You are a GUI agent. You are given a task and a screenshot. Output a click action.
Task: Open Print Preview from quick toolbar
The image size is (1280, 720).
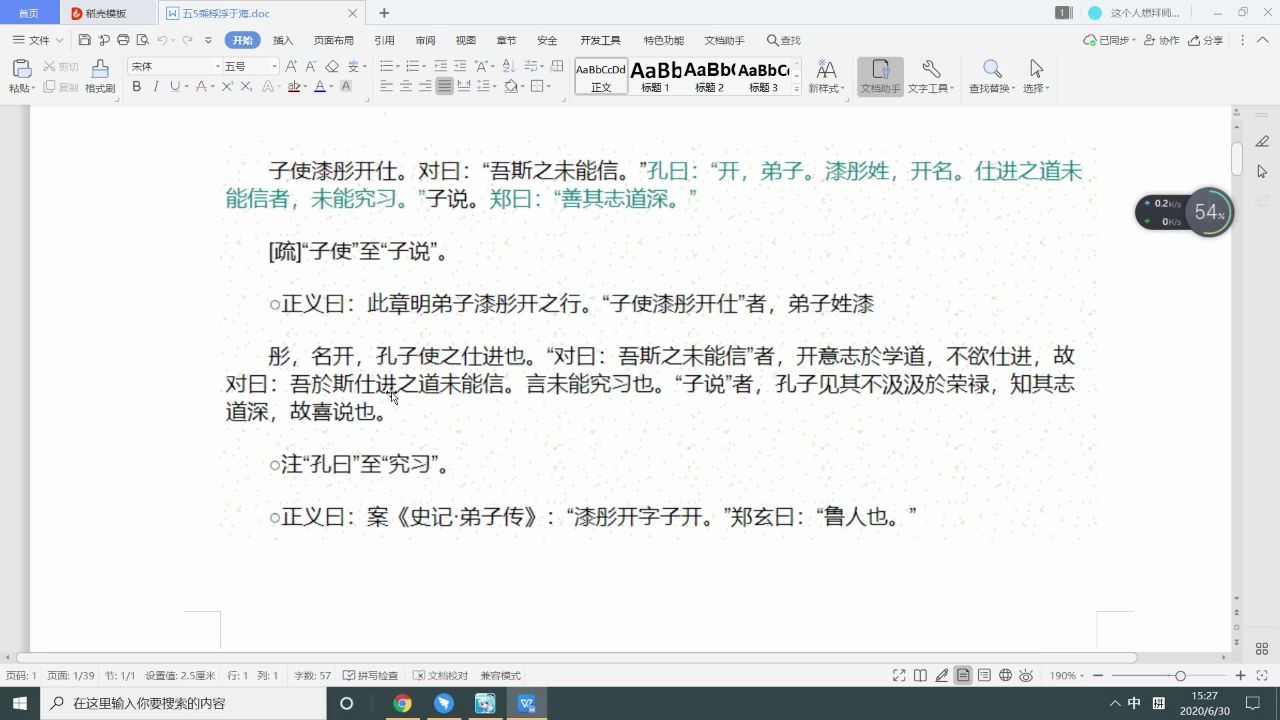click(142, 40)
